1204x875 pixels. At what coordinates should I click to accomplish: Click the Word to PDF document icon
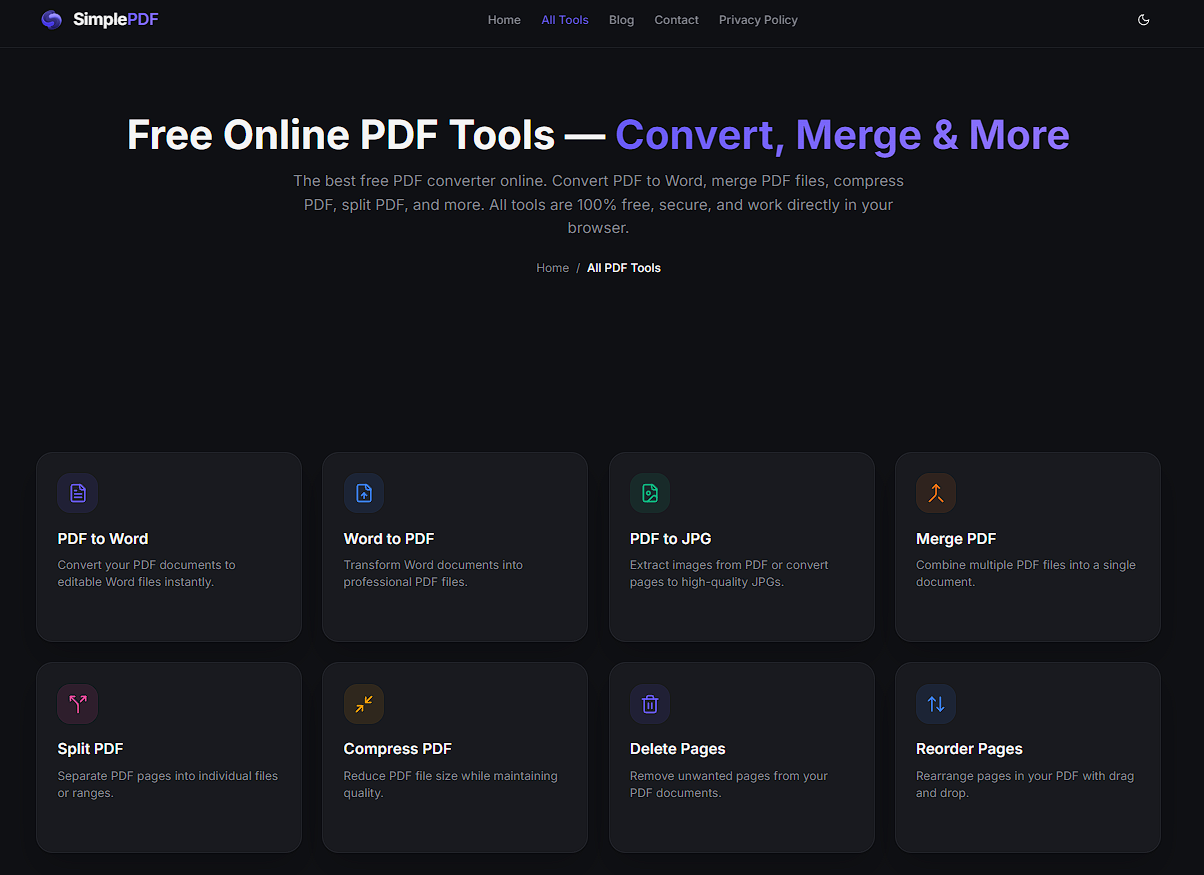click(363, 493)
